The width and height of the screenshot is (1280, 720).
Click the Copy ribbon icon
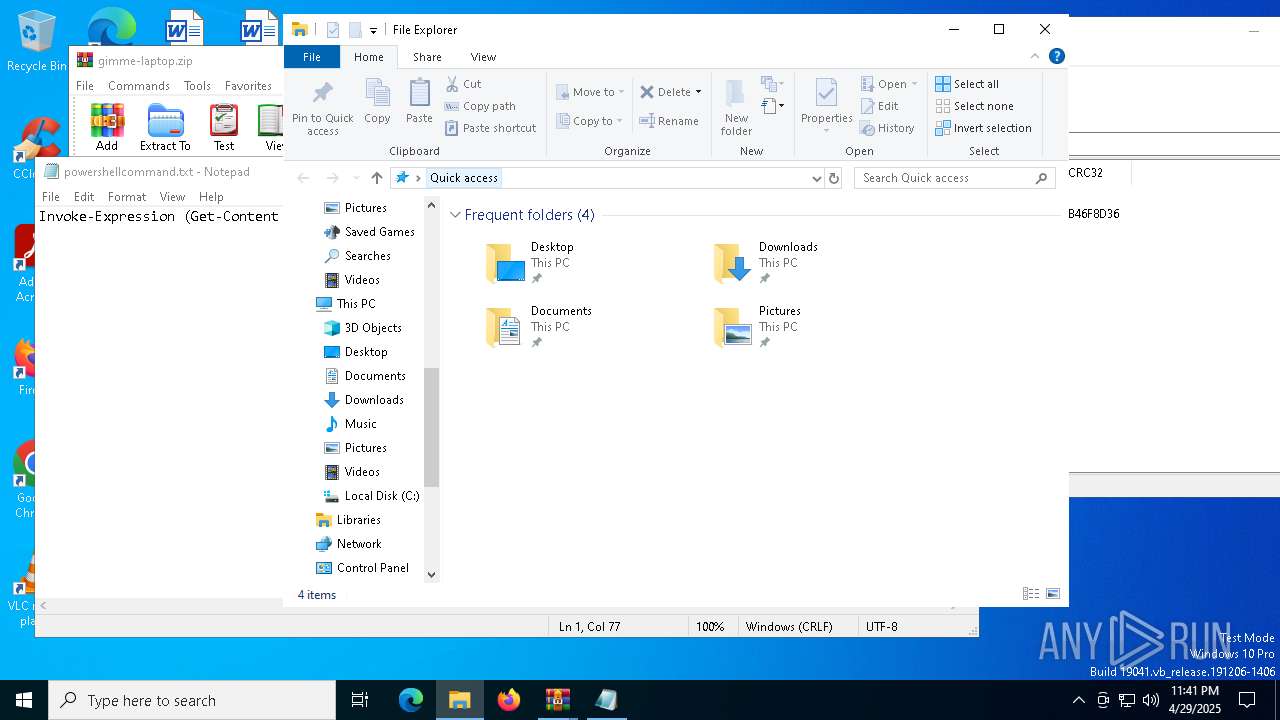pyautogui.click(x=377, y=101)
